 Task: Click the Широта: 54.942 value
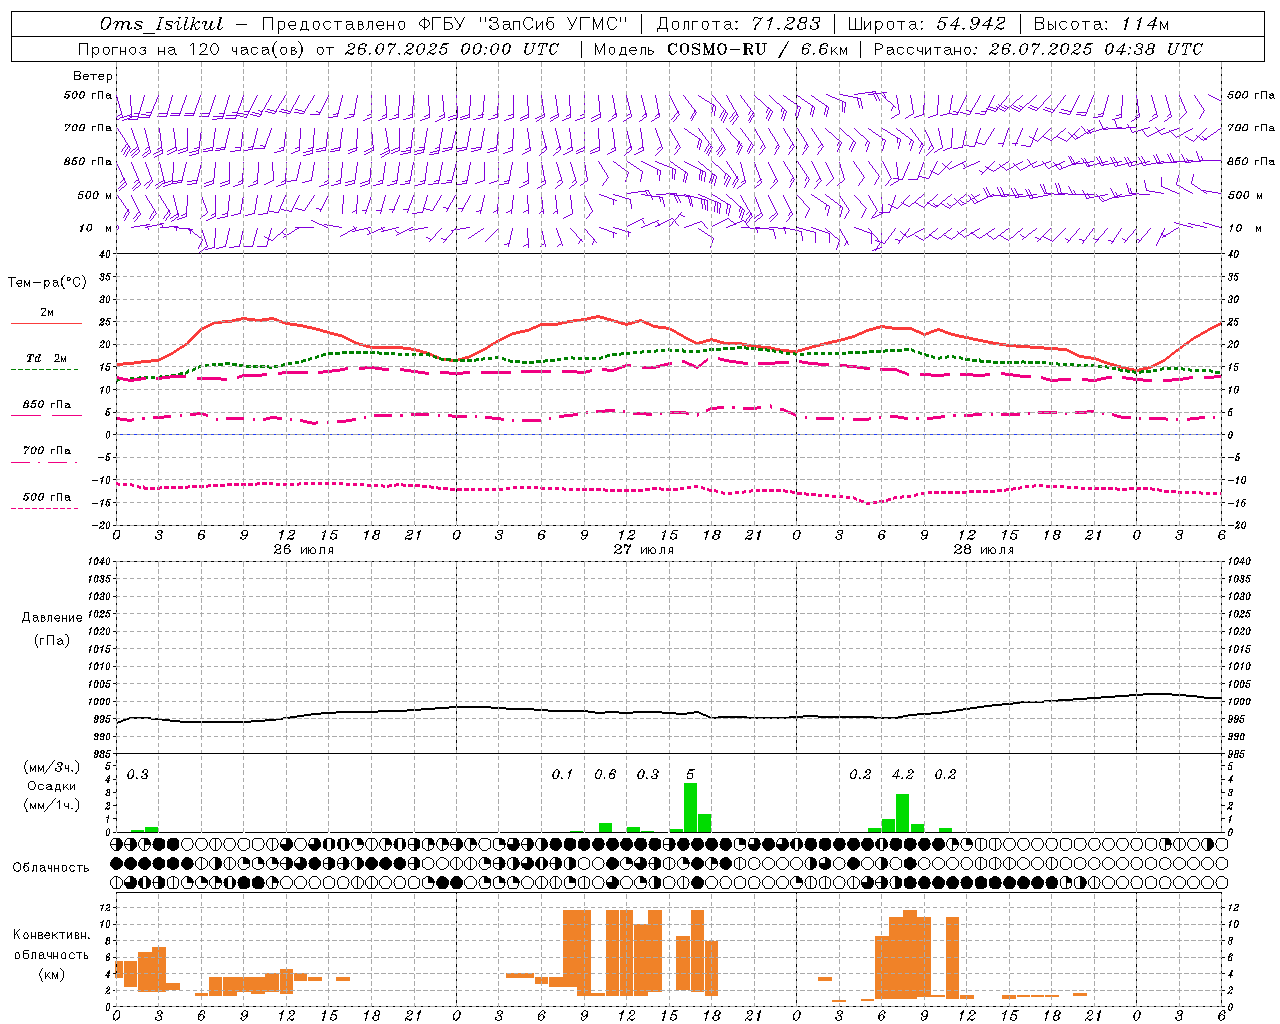point(926,24)
